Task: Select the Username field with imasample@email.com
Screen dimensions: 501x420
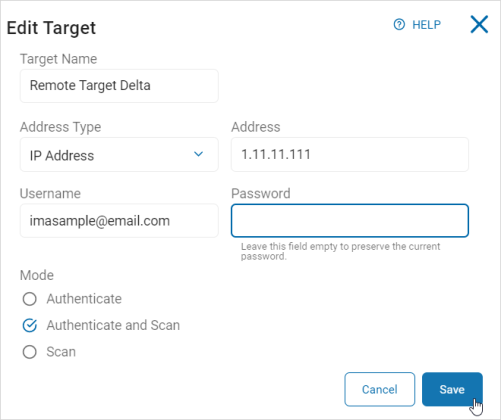Action: point(119,221)
